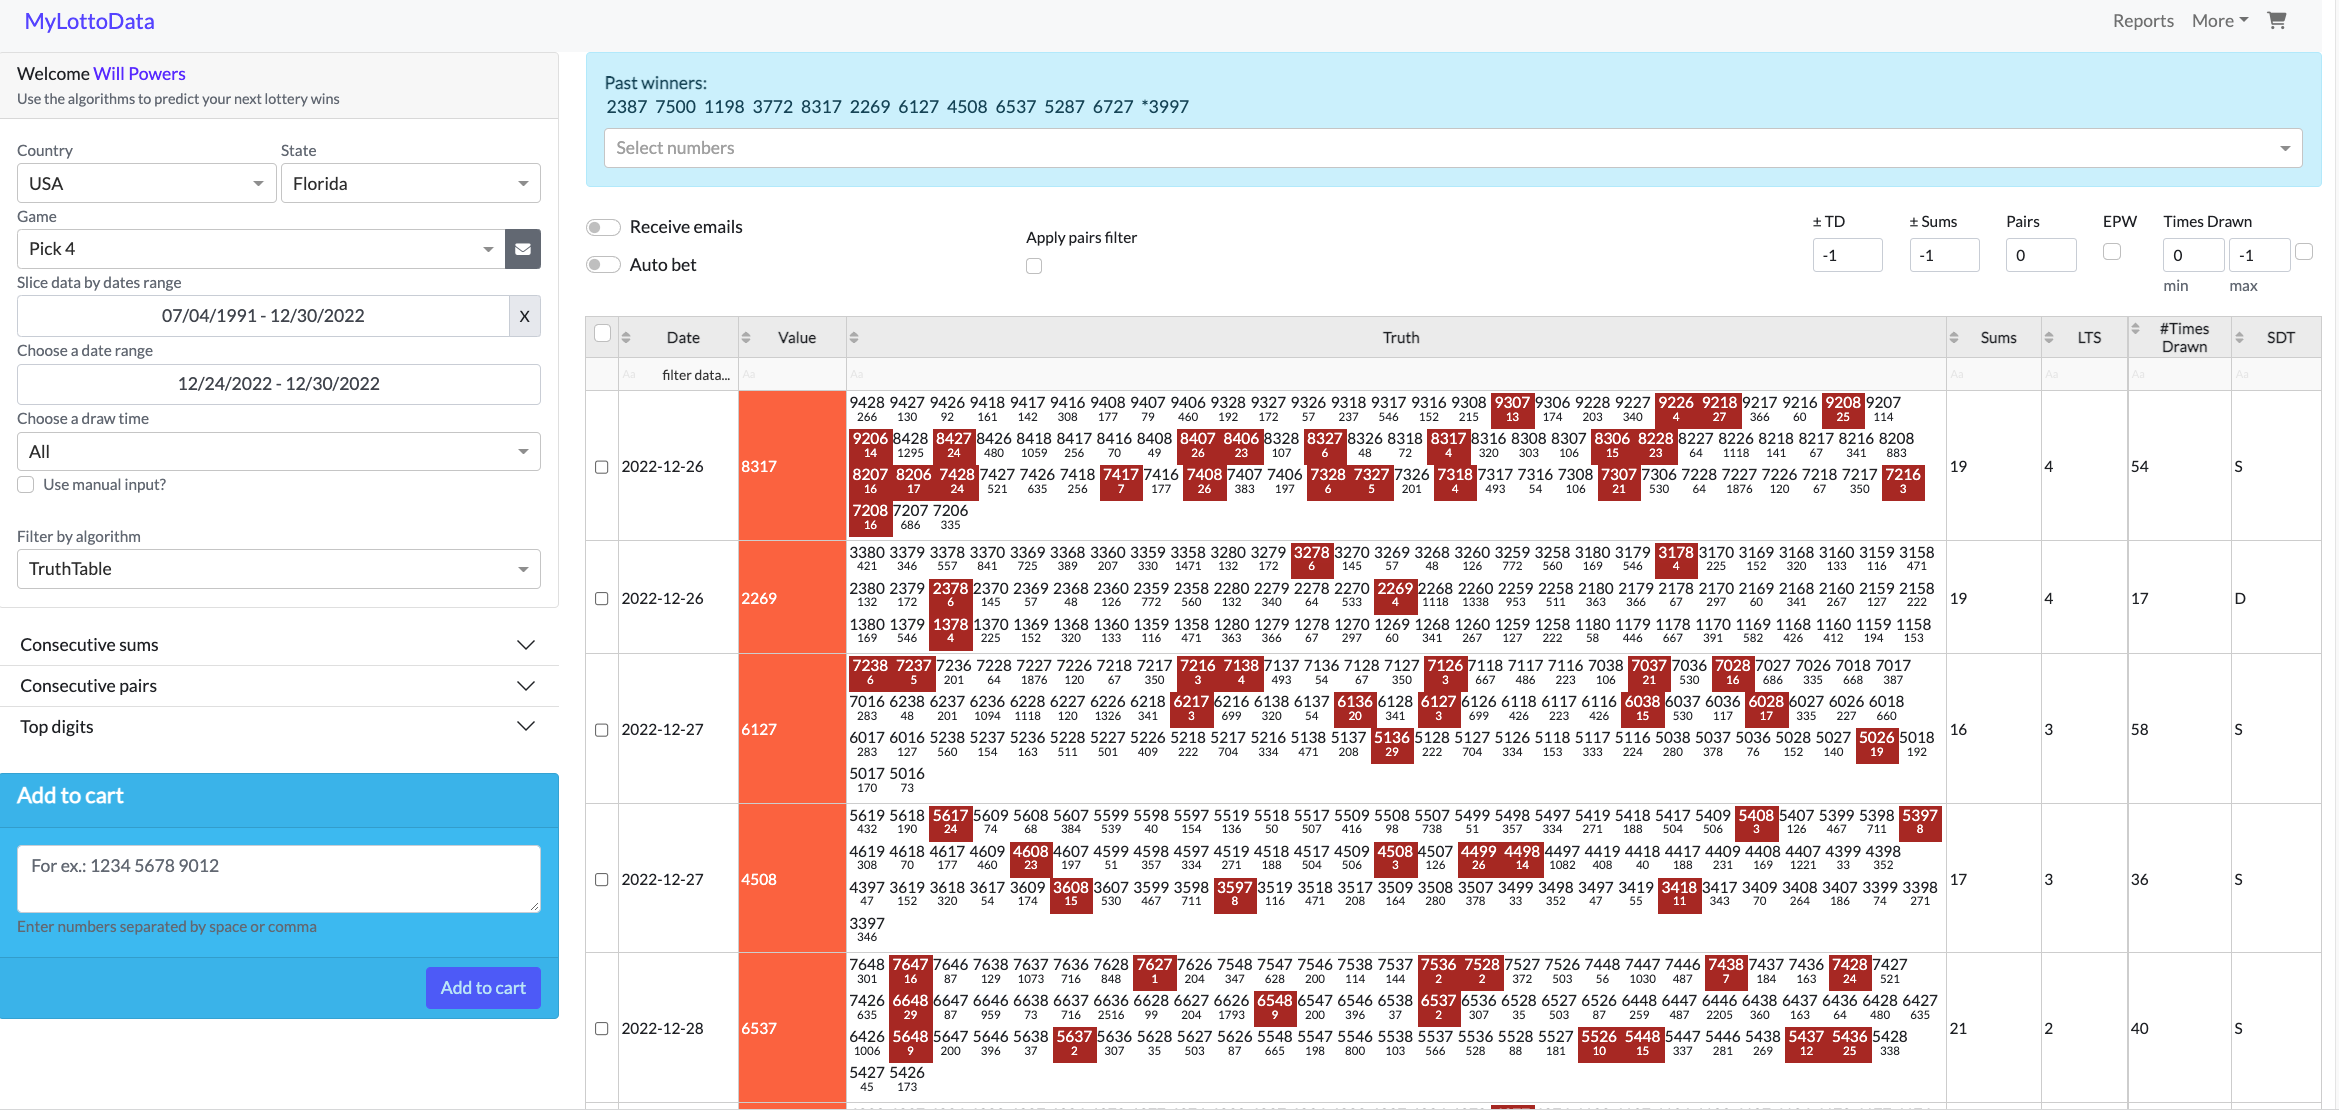
Task: Check the select-all table header checkbox
Action: pyautogui.click(x=602, y=333)
